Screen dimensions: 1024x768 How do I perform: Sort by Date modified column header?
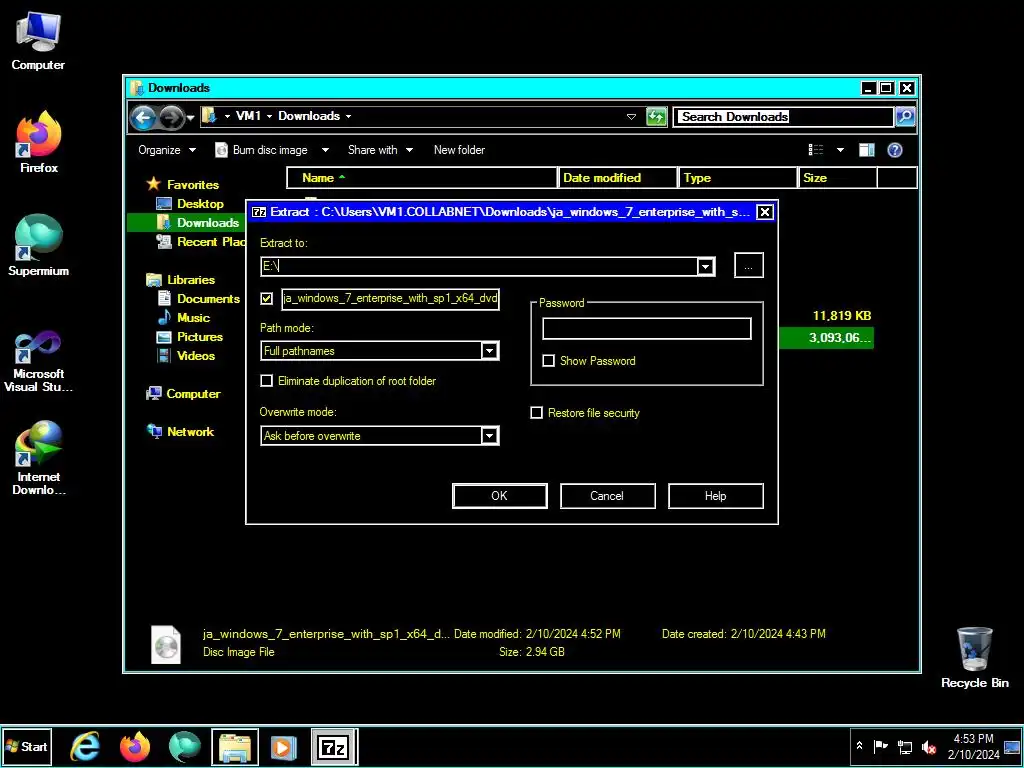pyautogui.click(x=618, y=178)
